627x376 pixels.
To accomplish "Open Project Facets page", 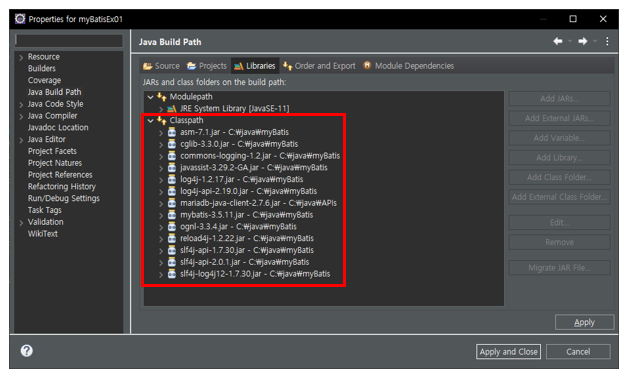I will pyautogui.click(x=52, y=151).
